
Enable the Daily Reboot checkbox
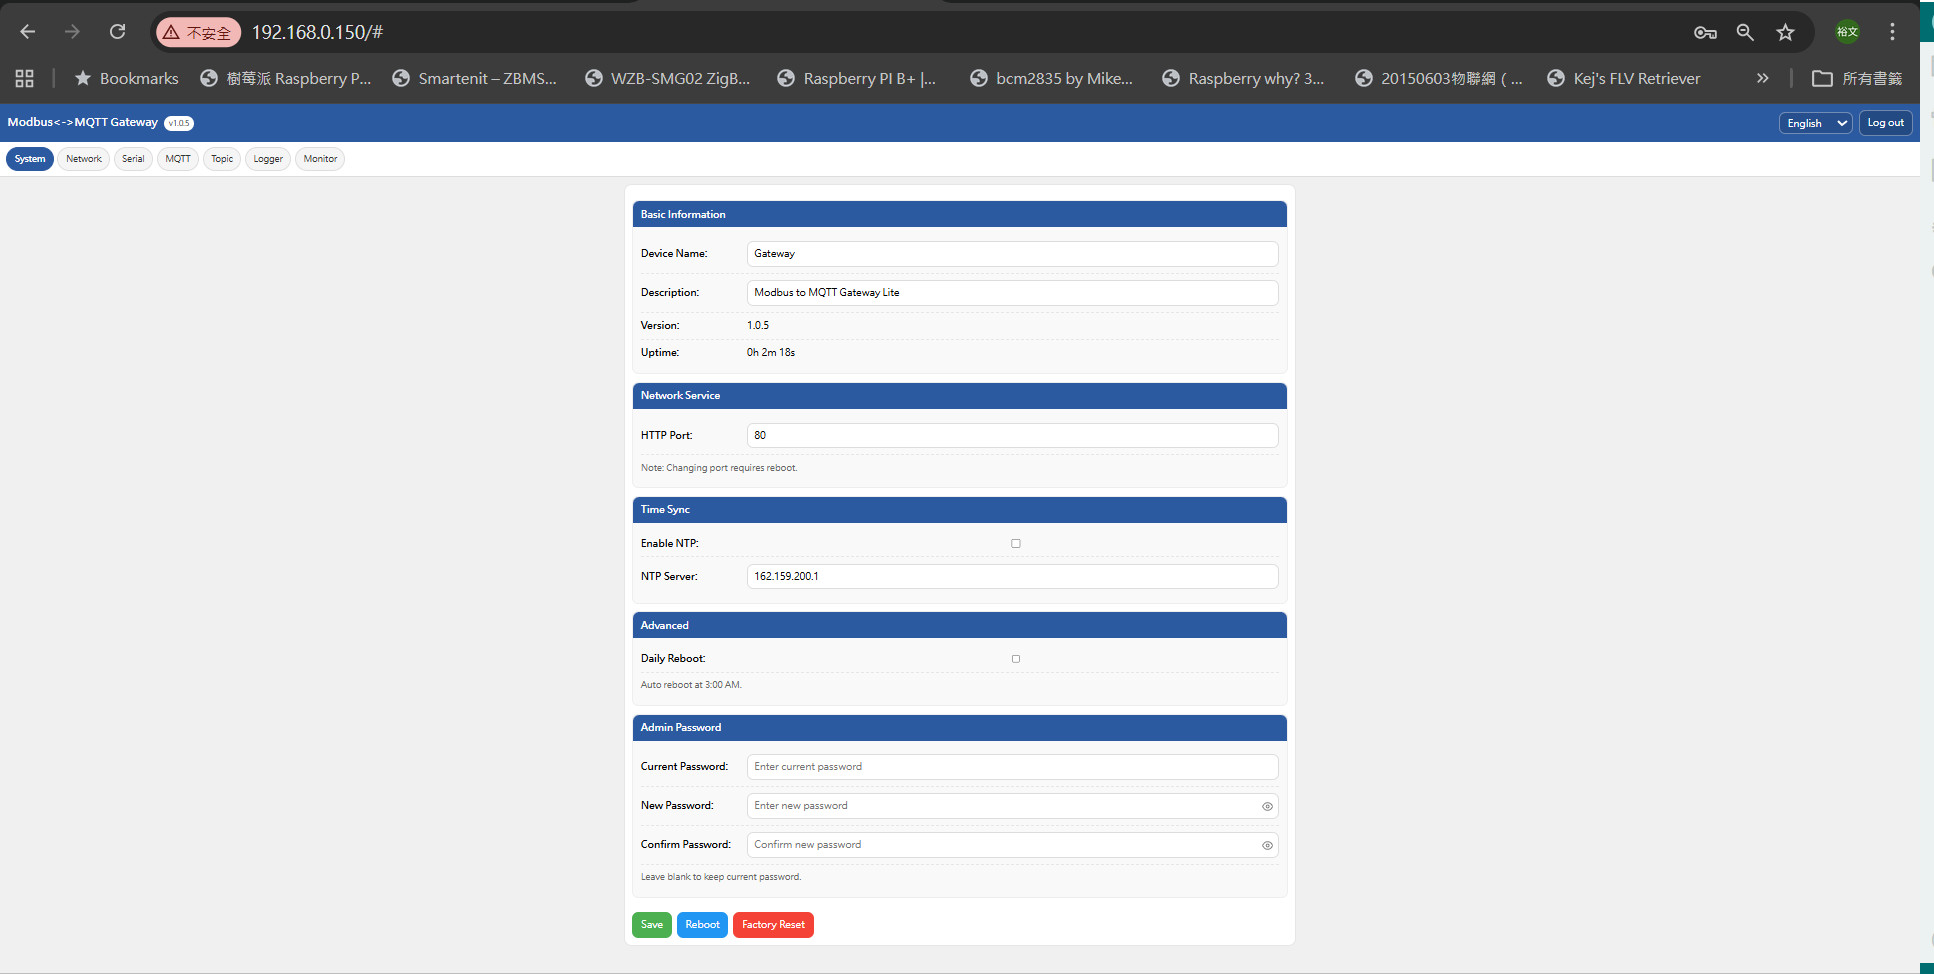(x=1015, y=658)
